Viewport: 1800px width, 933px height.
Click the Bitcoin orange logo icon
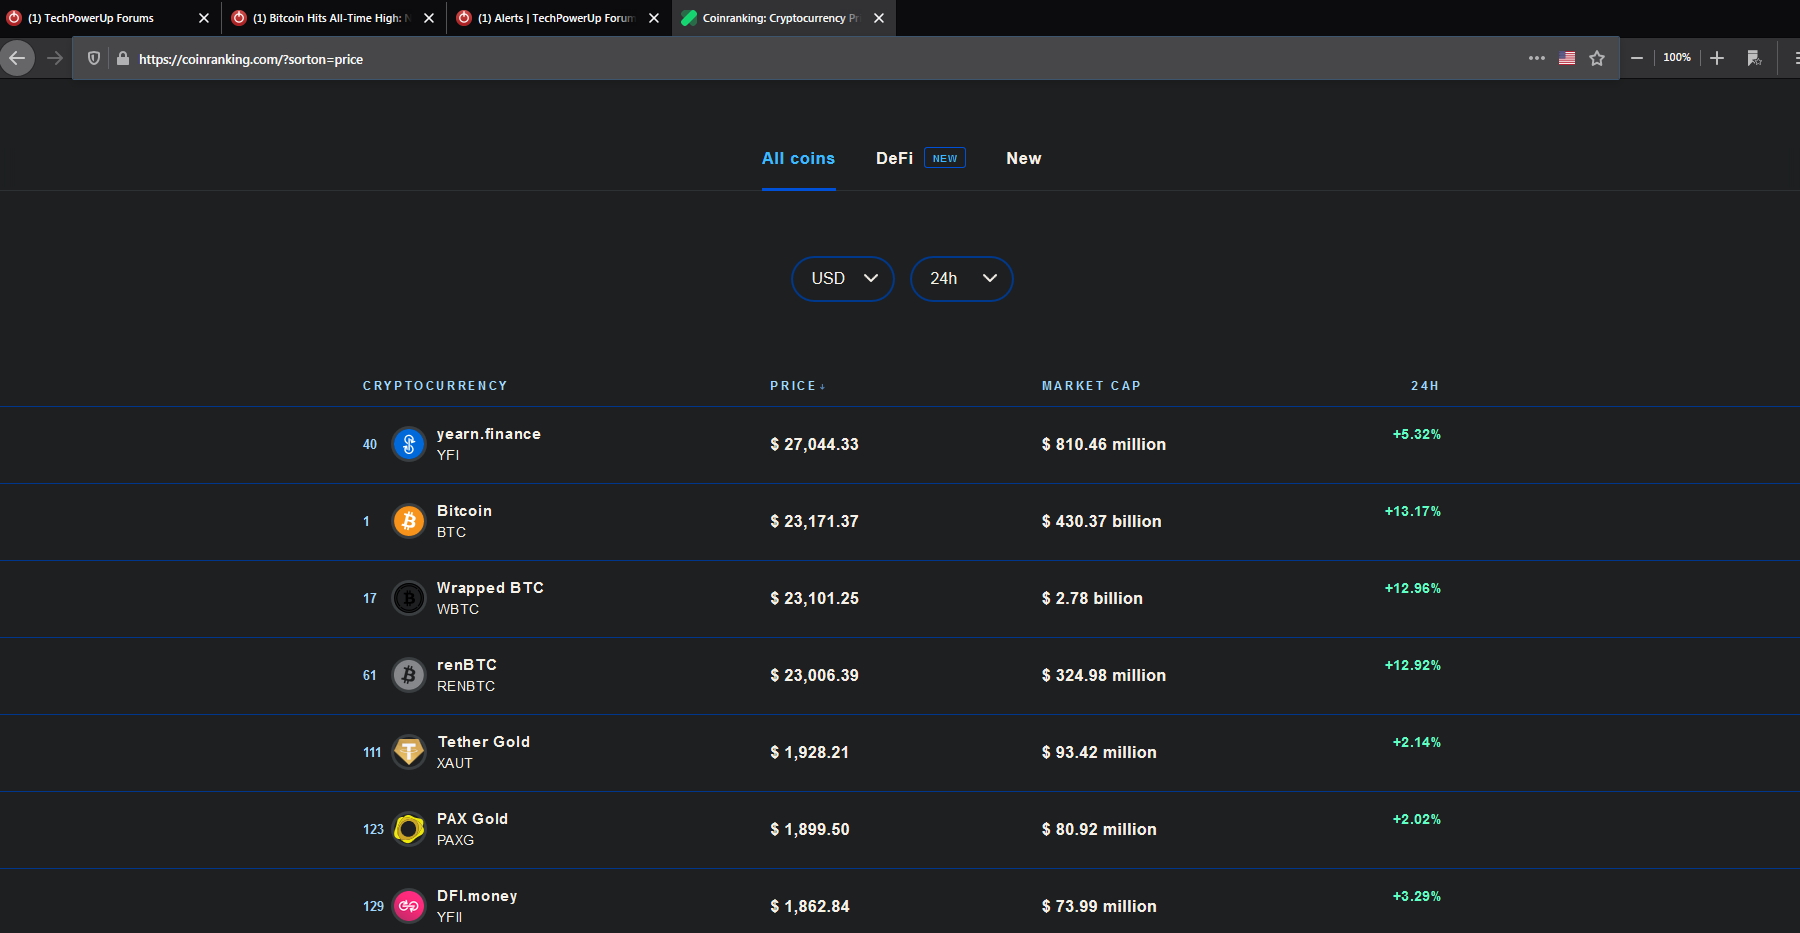click(x=408, y=521)
